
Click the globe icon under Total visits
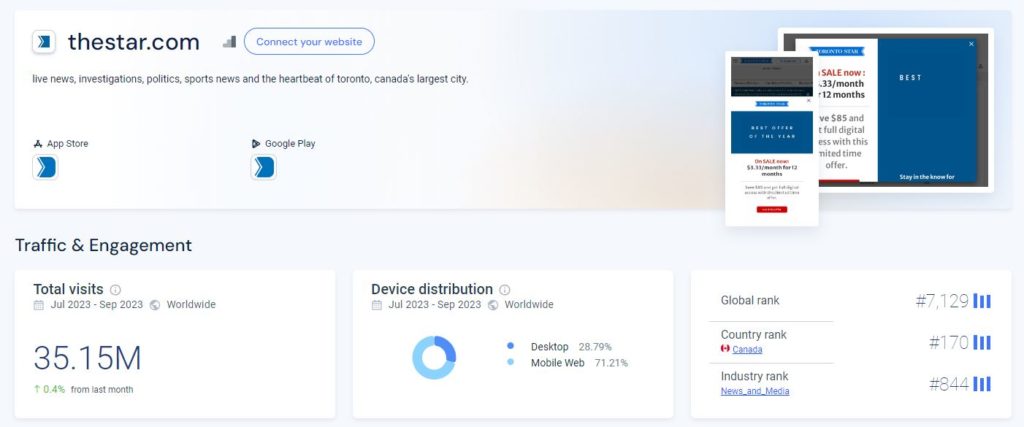155,305
